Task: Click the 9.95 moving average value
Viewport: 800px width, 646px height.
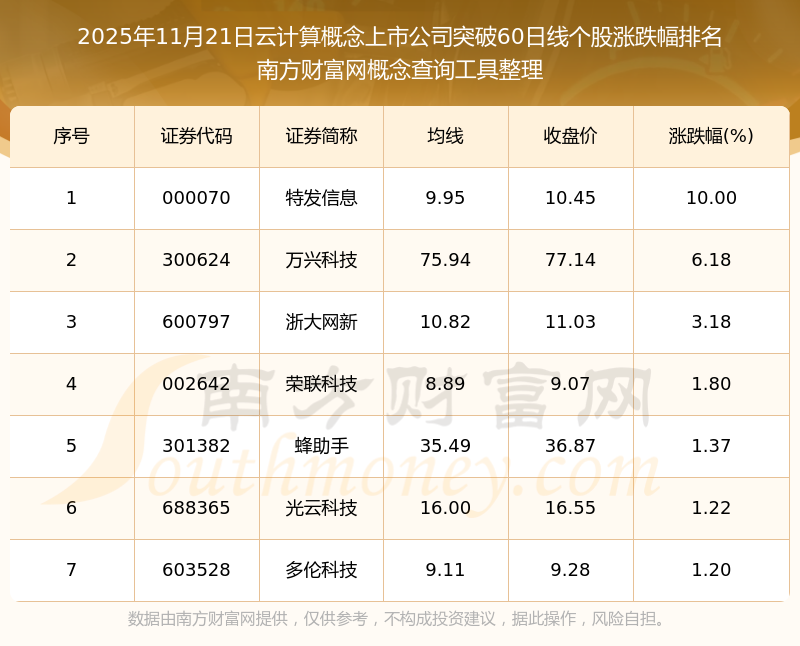Action: (x=445, y=198)
